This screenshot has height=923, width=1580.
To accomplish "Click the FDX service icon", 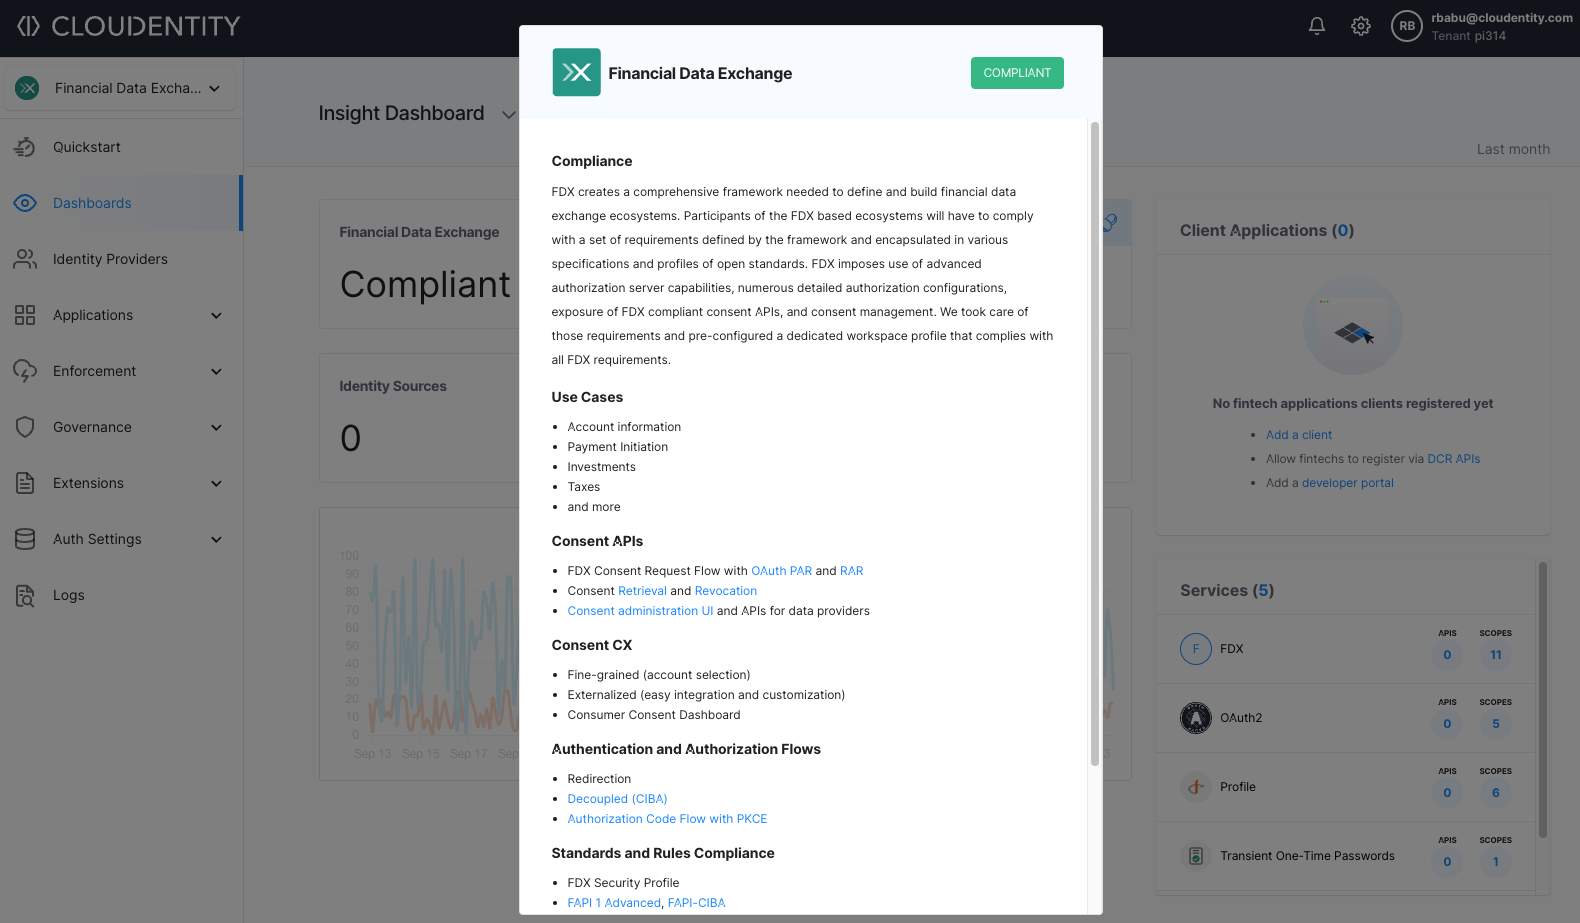I will (x=1196, y=649).
